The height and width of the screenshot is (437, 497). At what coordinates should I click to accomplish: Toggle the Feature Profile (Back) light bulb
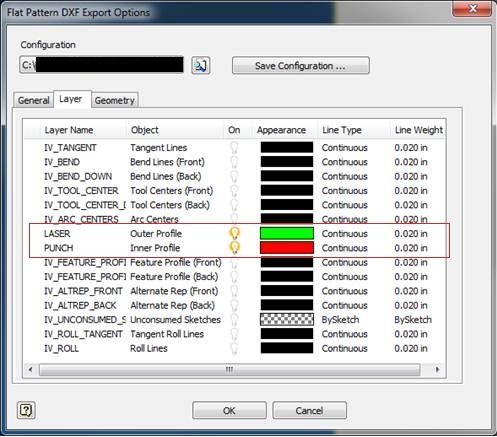(234, 277)
